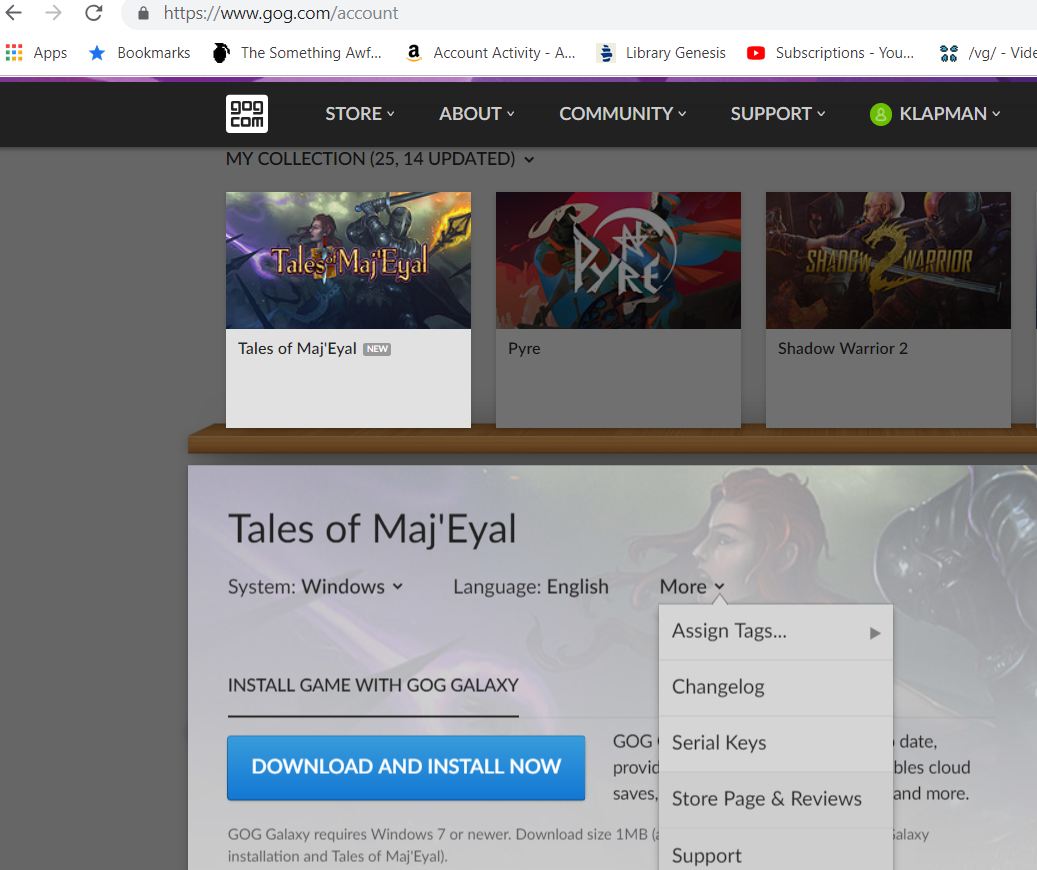Open The Something Awful bookmark icon

221,52
